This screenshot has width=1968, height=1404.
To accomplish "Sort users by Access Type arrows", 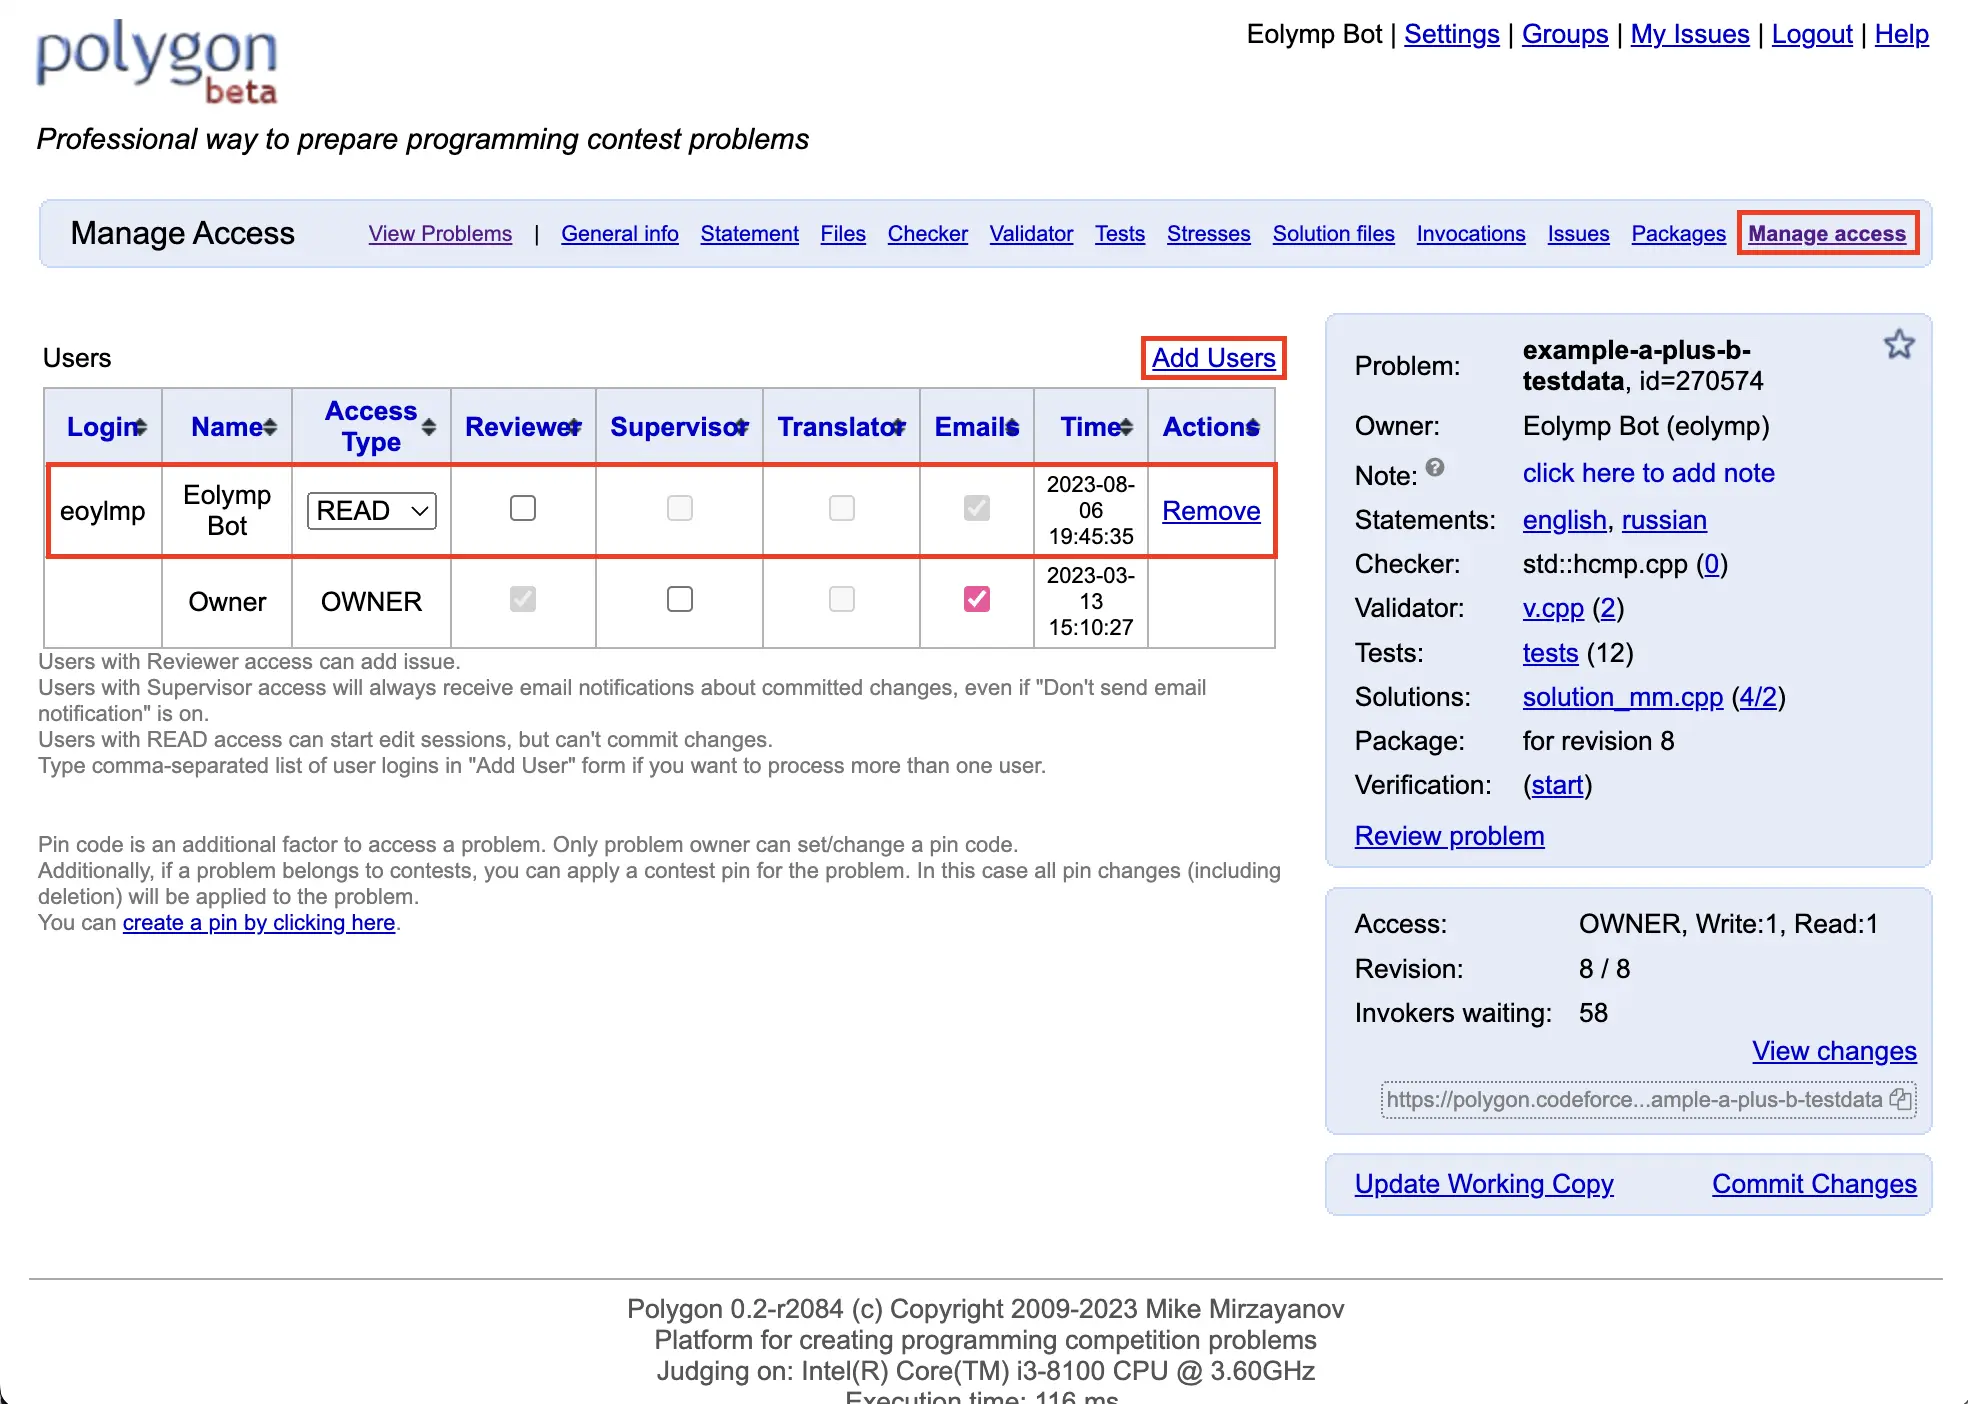I will tap(429, 427).
